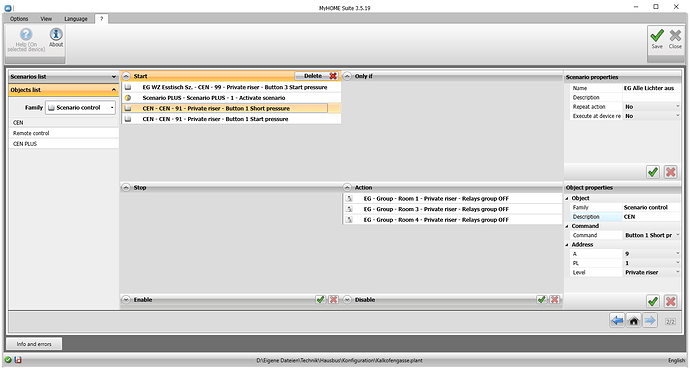The height and width of the screenshot is (368, 690).
Task: Click the MyHOME Suite title bar app icon
Action: point(8,7)
